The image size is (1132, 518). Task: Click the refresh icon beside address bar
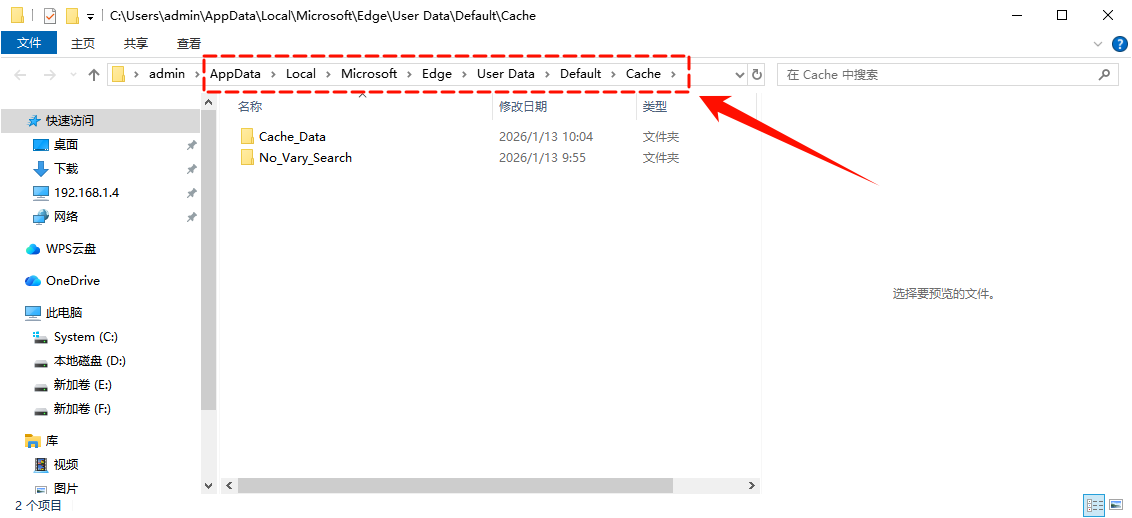[757, 74]
